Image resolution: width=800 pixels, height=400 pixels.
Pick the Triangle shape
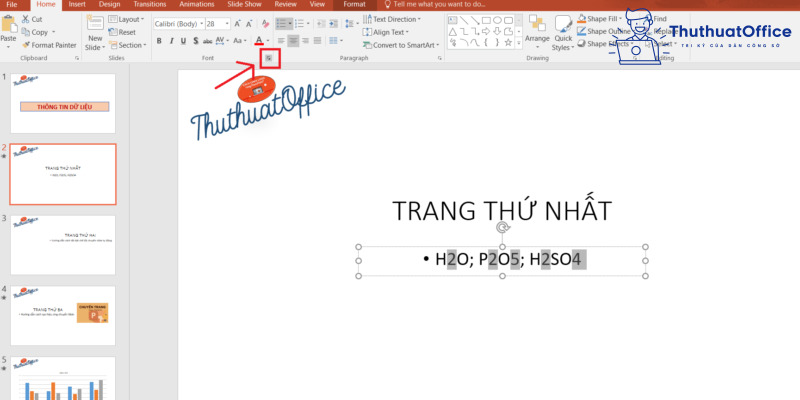click(453, 32)
